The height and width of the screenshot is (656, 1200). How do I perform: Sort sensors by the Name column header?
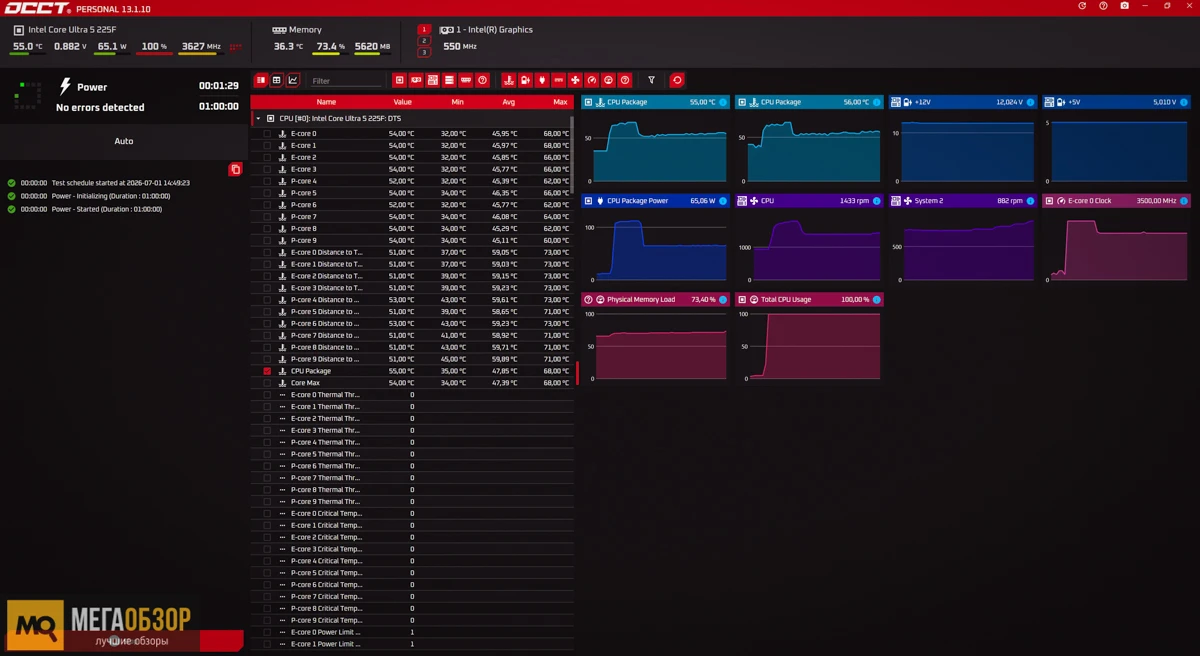pos(326,102)
